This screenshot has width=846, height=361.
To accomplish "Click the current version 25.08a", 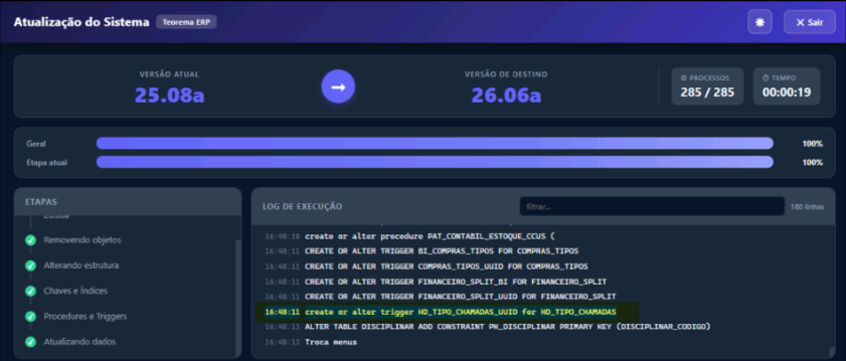I will [x=169, y=95].
